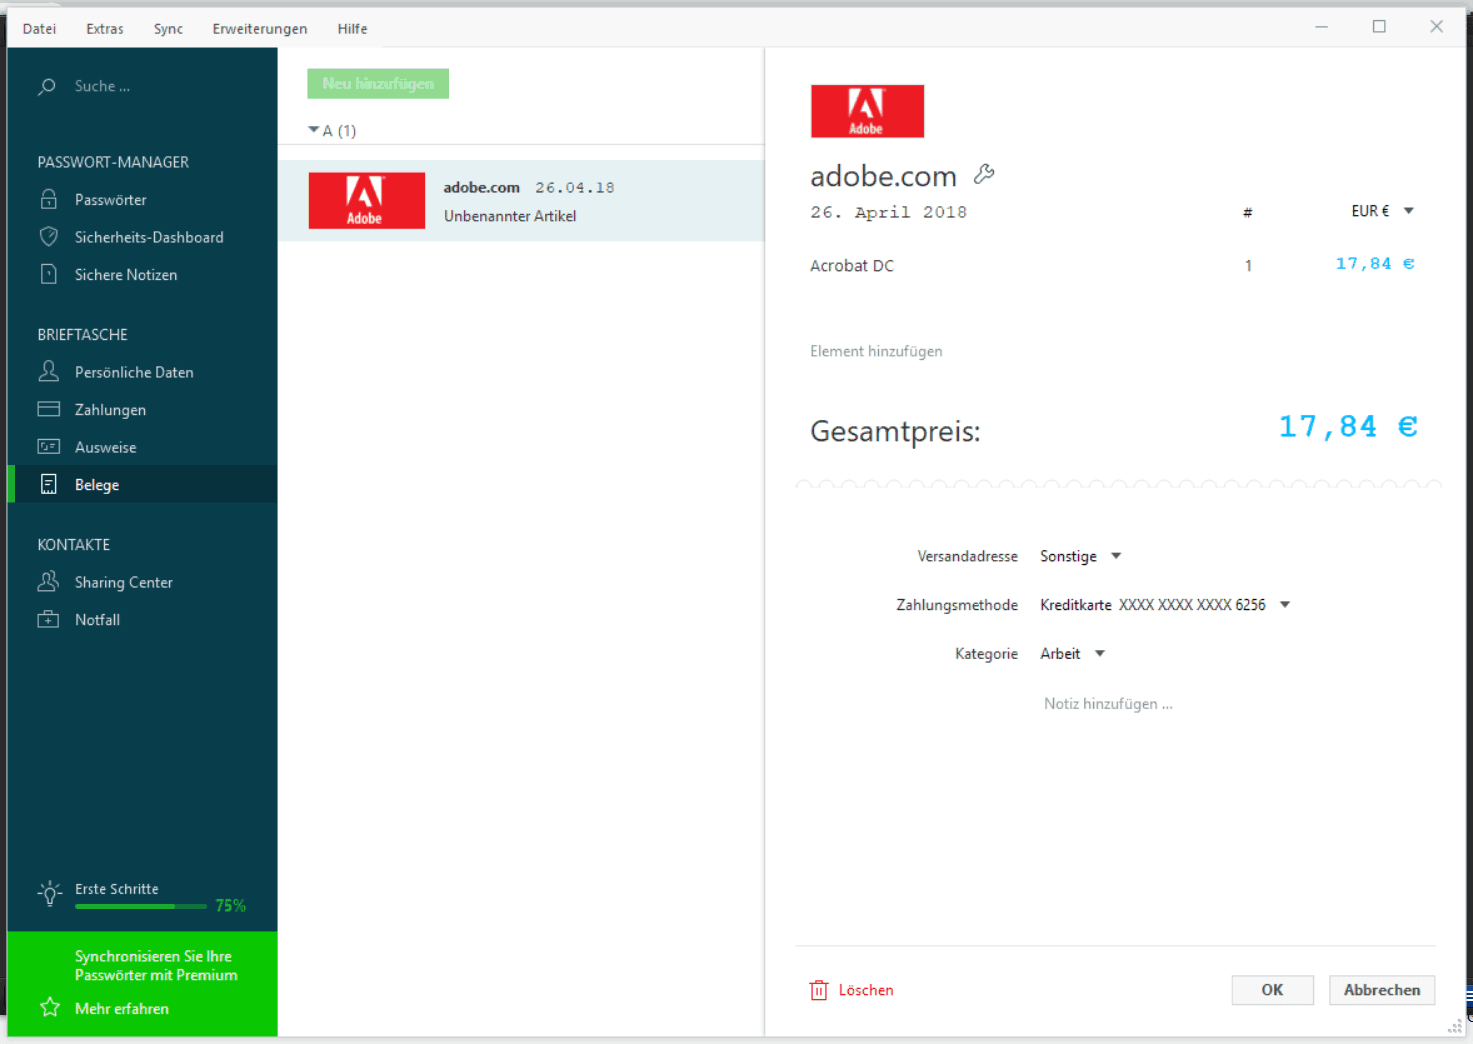Screen dimensions: 1473x1044
Task: Click Mehr erfahren link
Action: (x=121, y=1008)
